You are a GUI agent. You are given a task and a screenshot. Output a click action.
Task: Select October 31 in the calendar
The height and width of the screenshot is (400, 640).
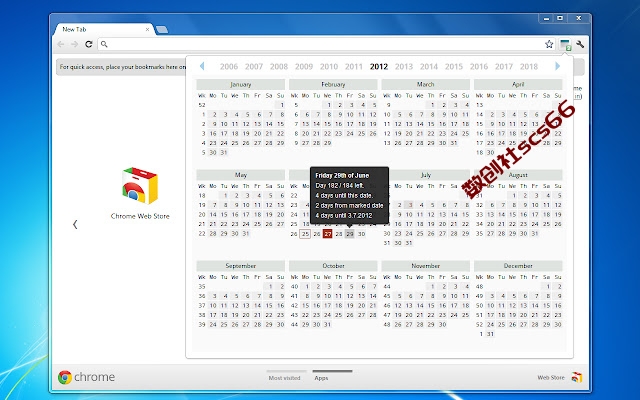tap(327, 324)
